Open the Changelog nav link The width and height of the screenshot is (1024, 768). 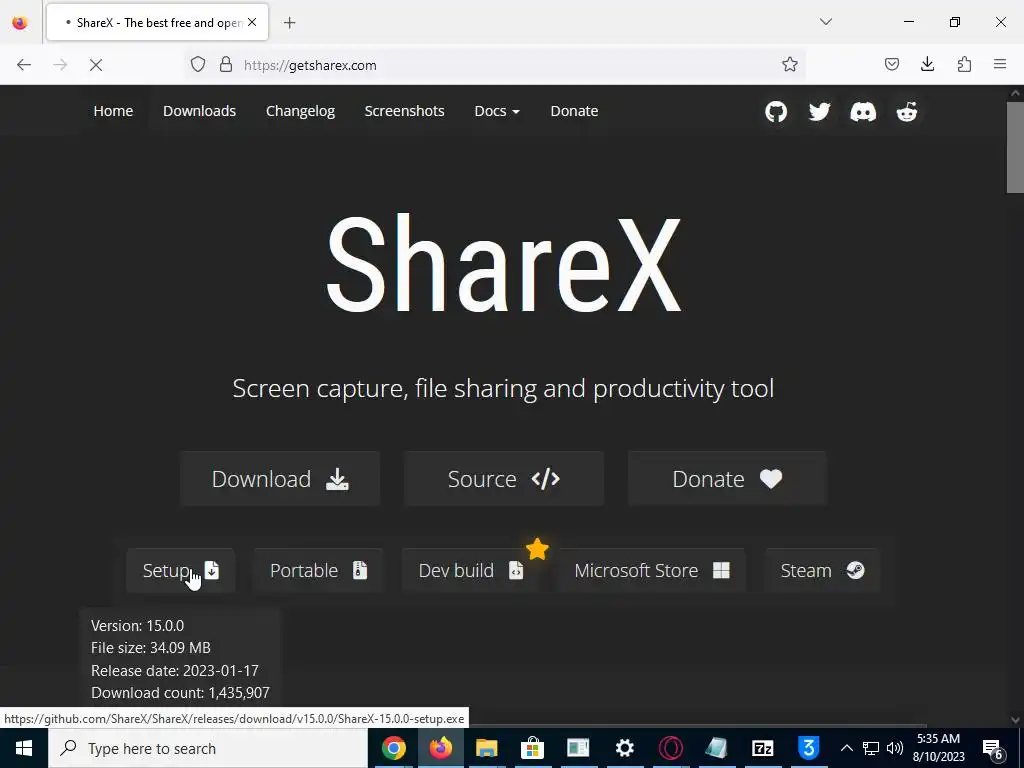(300, 111)
